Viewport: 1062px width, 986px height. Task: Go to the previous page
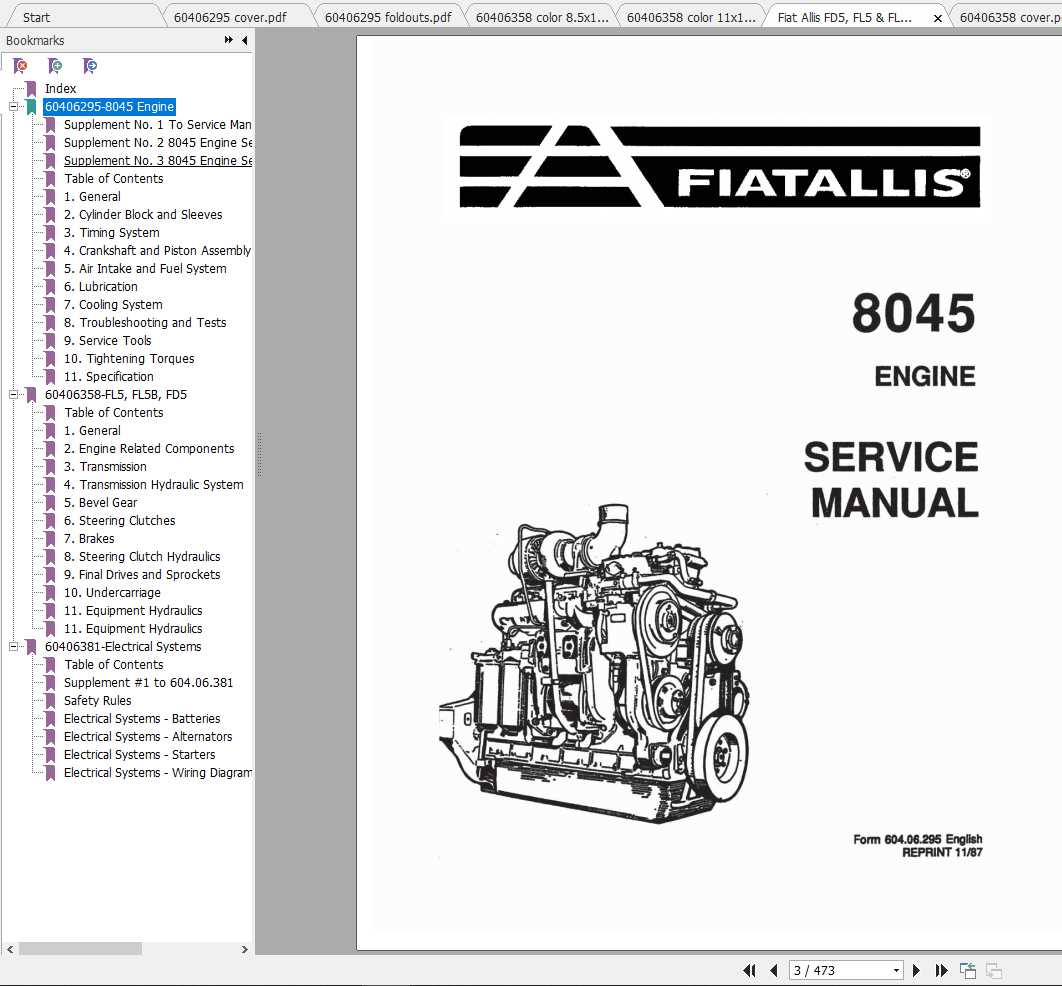click(773, 970)
